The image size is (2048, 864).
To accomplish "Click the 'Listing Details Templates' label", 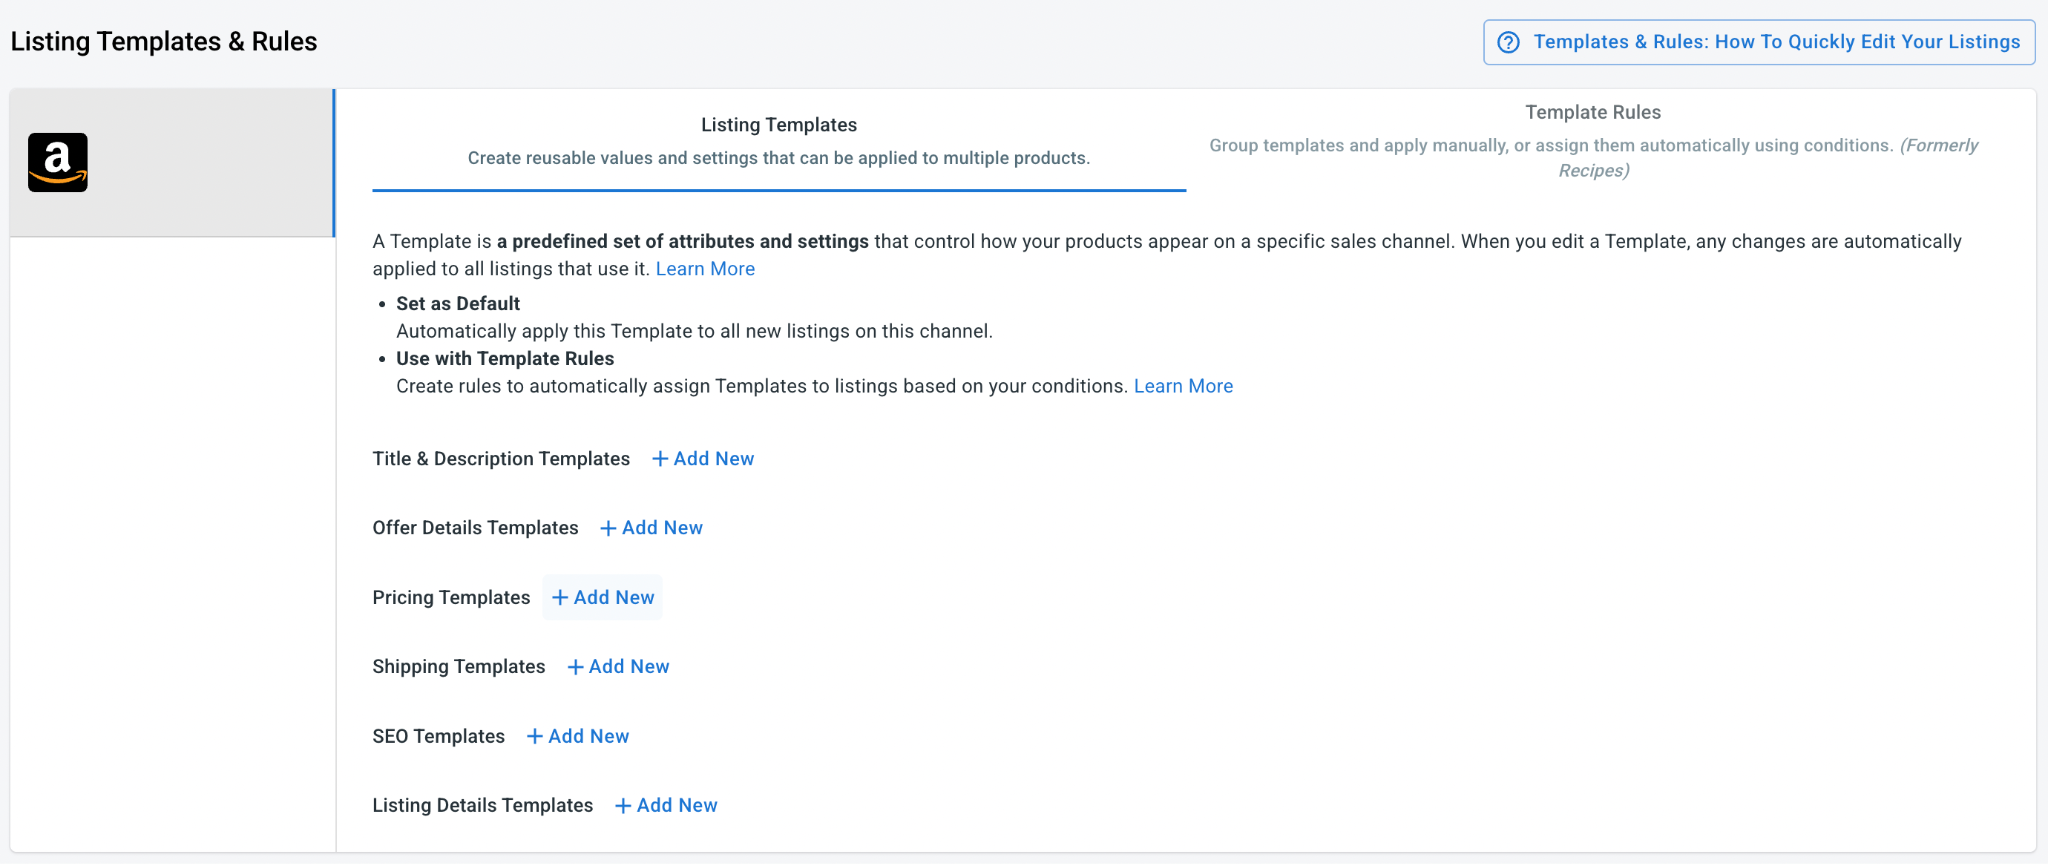I will pyautogui.click(x=482, y=806).
